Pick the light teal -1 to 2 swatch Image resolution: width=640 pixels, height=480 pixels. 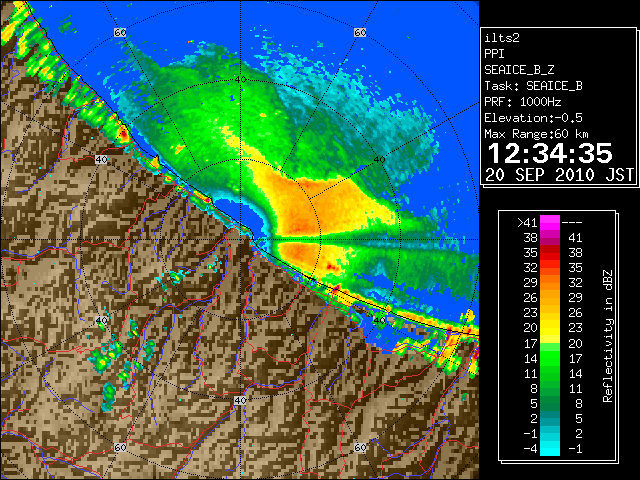[550, 433]
